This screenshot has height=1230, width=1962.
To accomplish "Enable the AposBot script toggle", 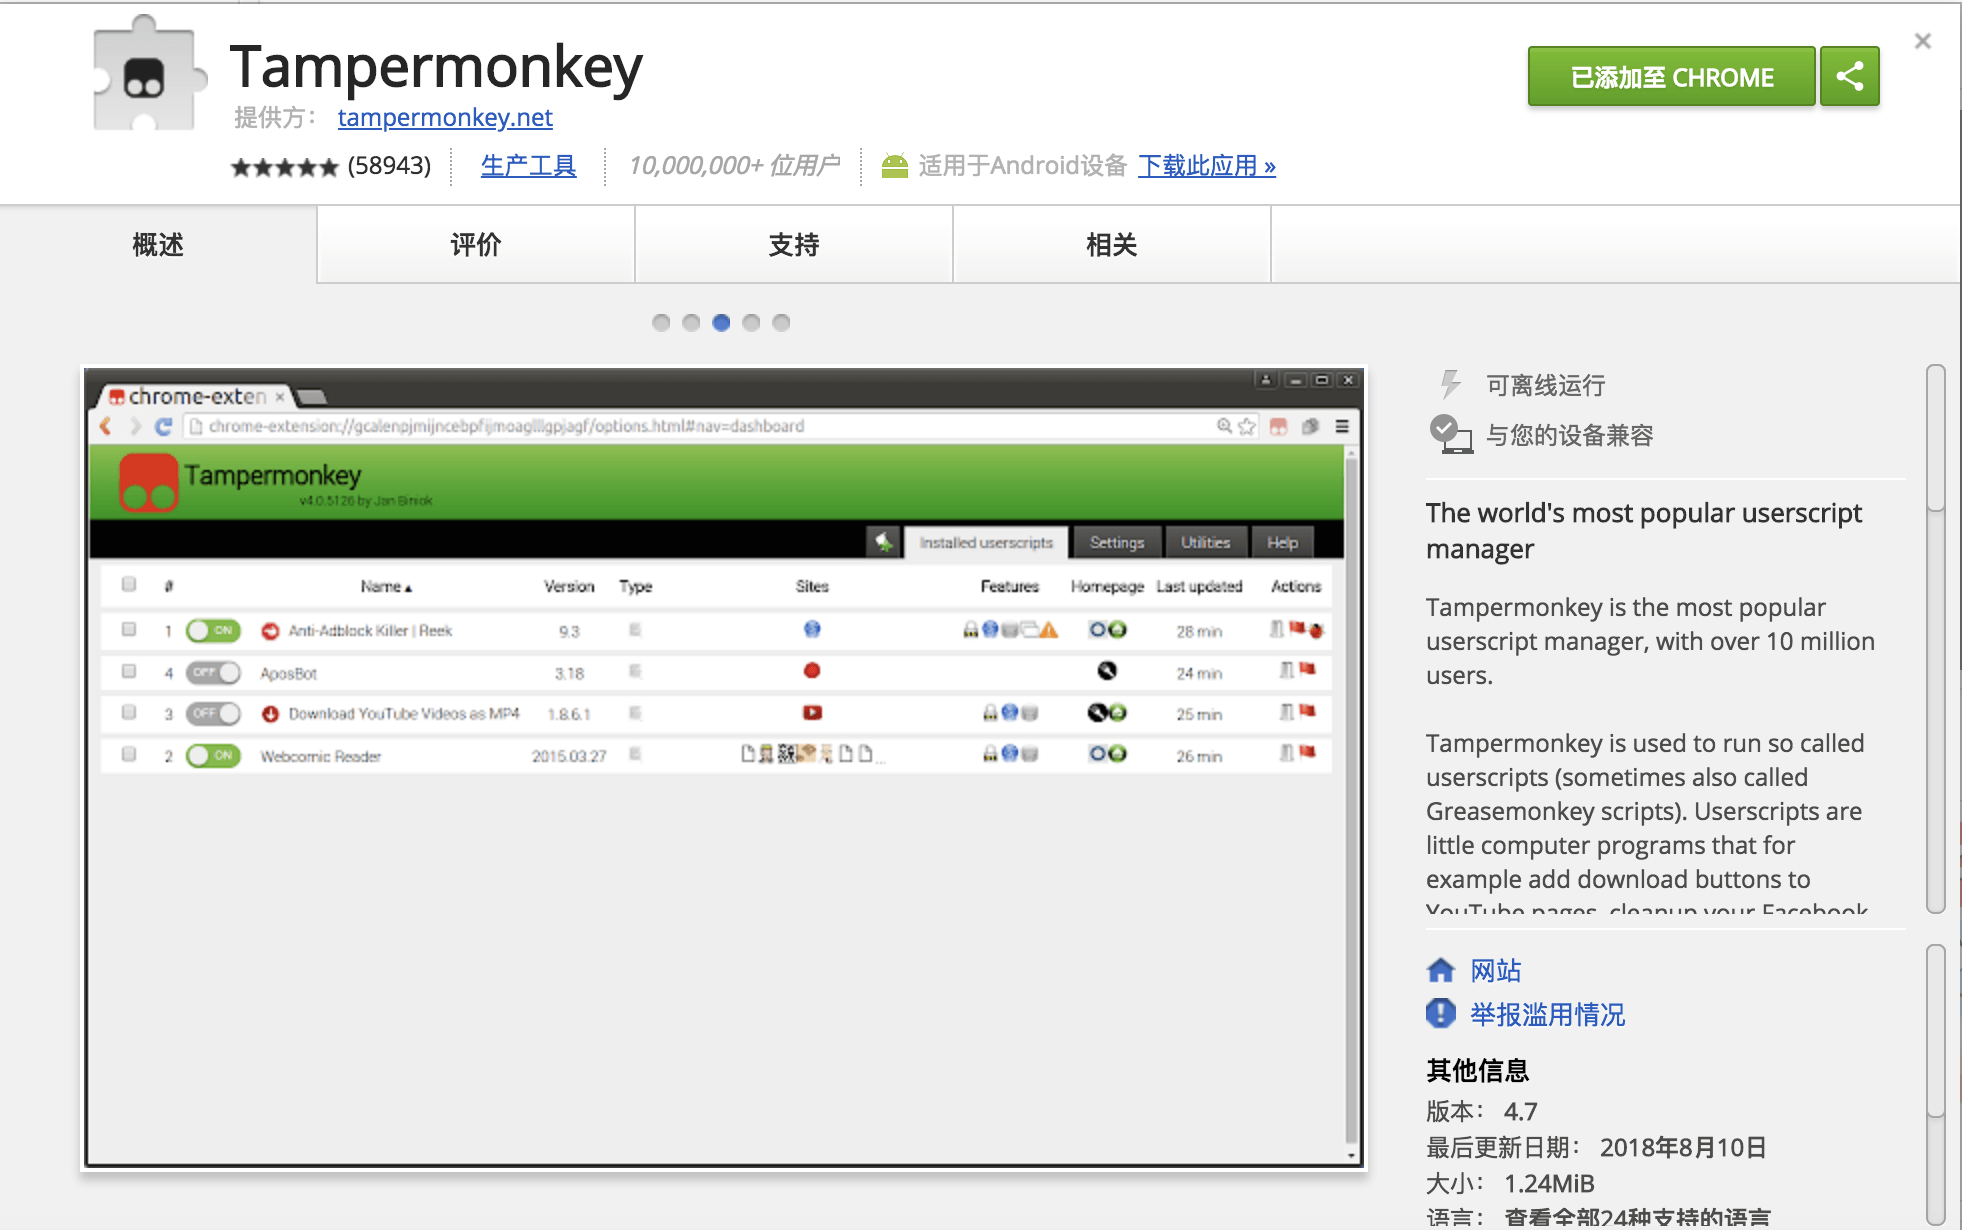I will [212, 672].
